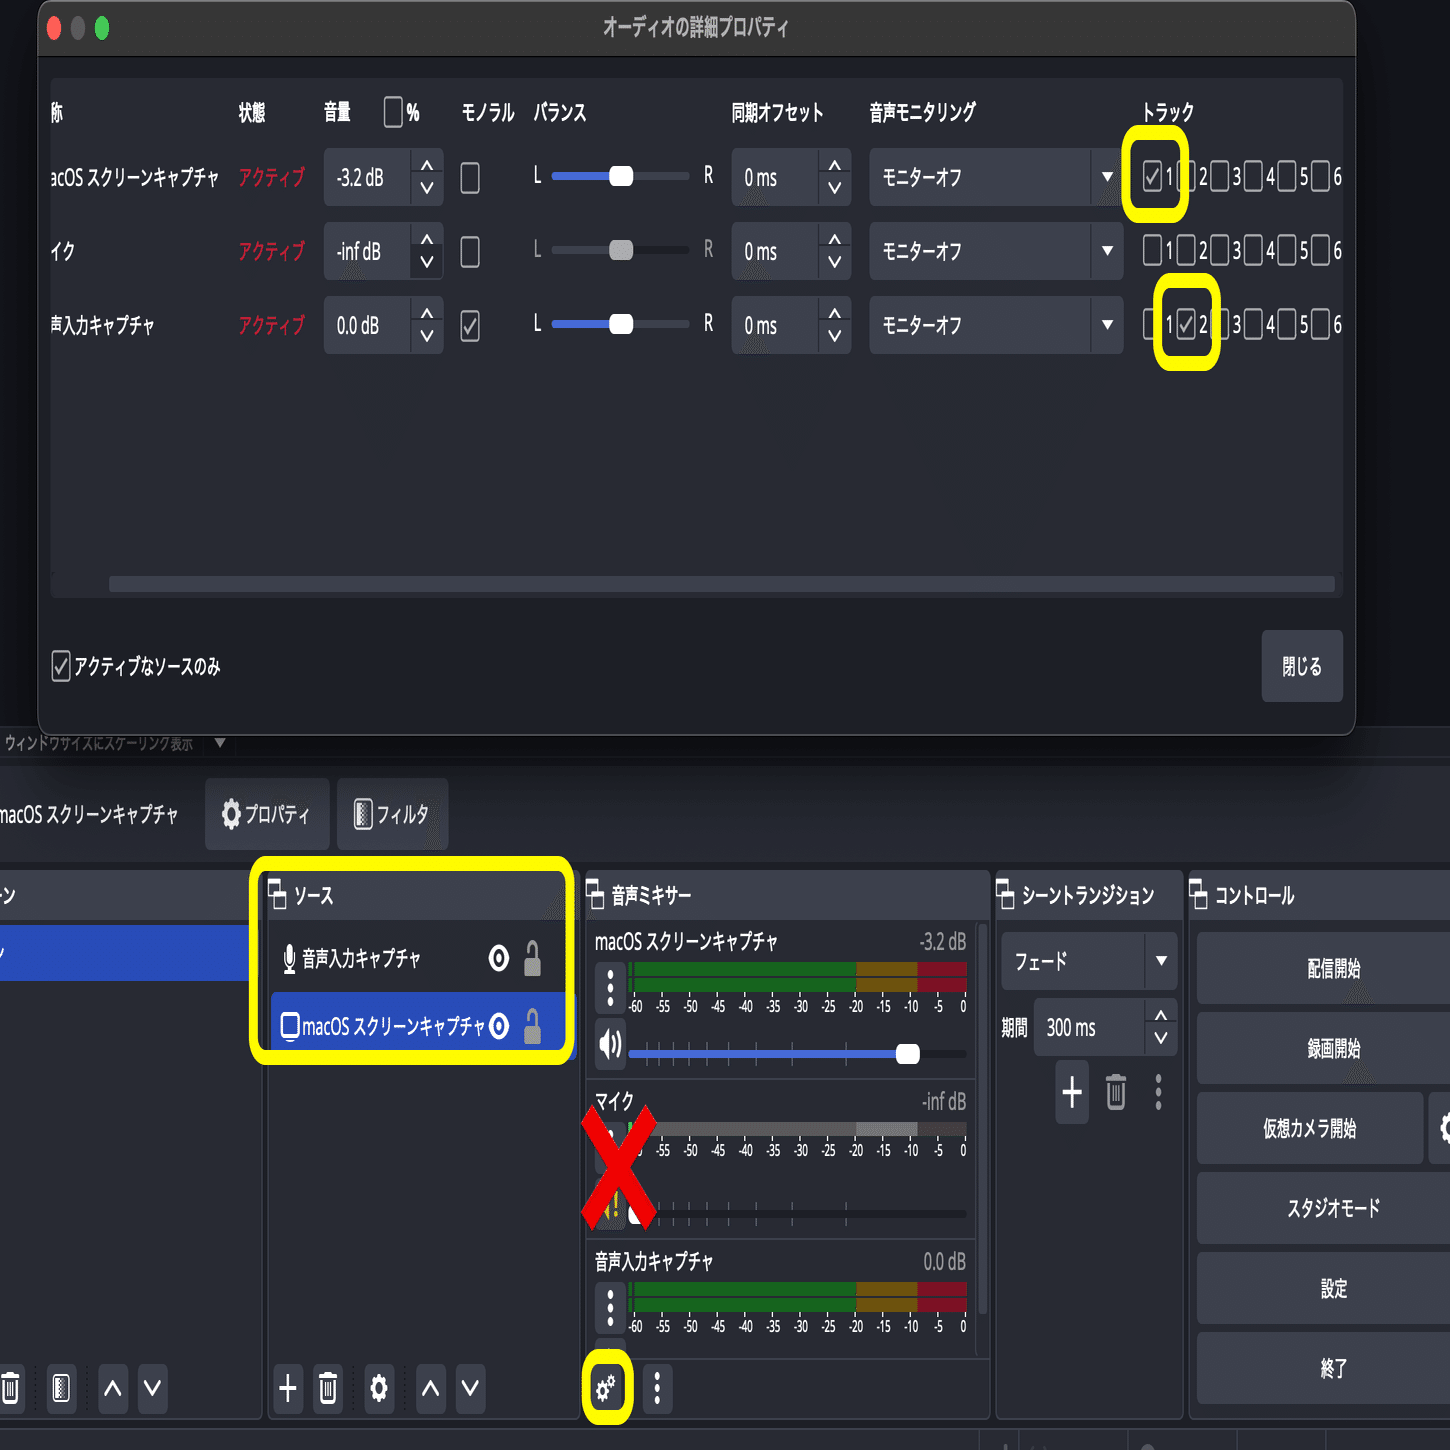Toggle lock on macOS スクリーンキャプチャ source

tap(533, 1026)
